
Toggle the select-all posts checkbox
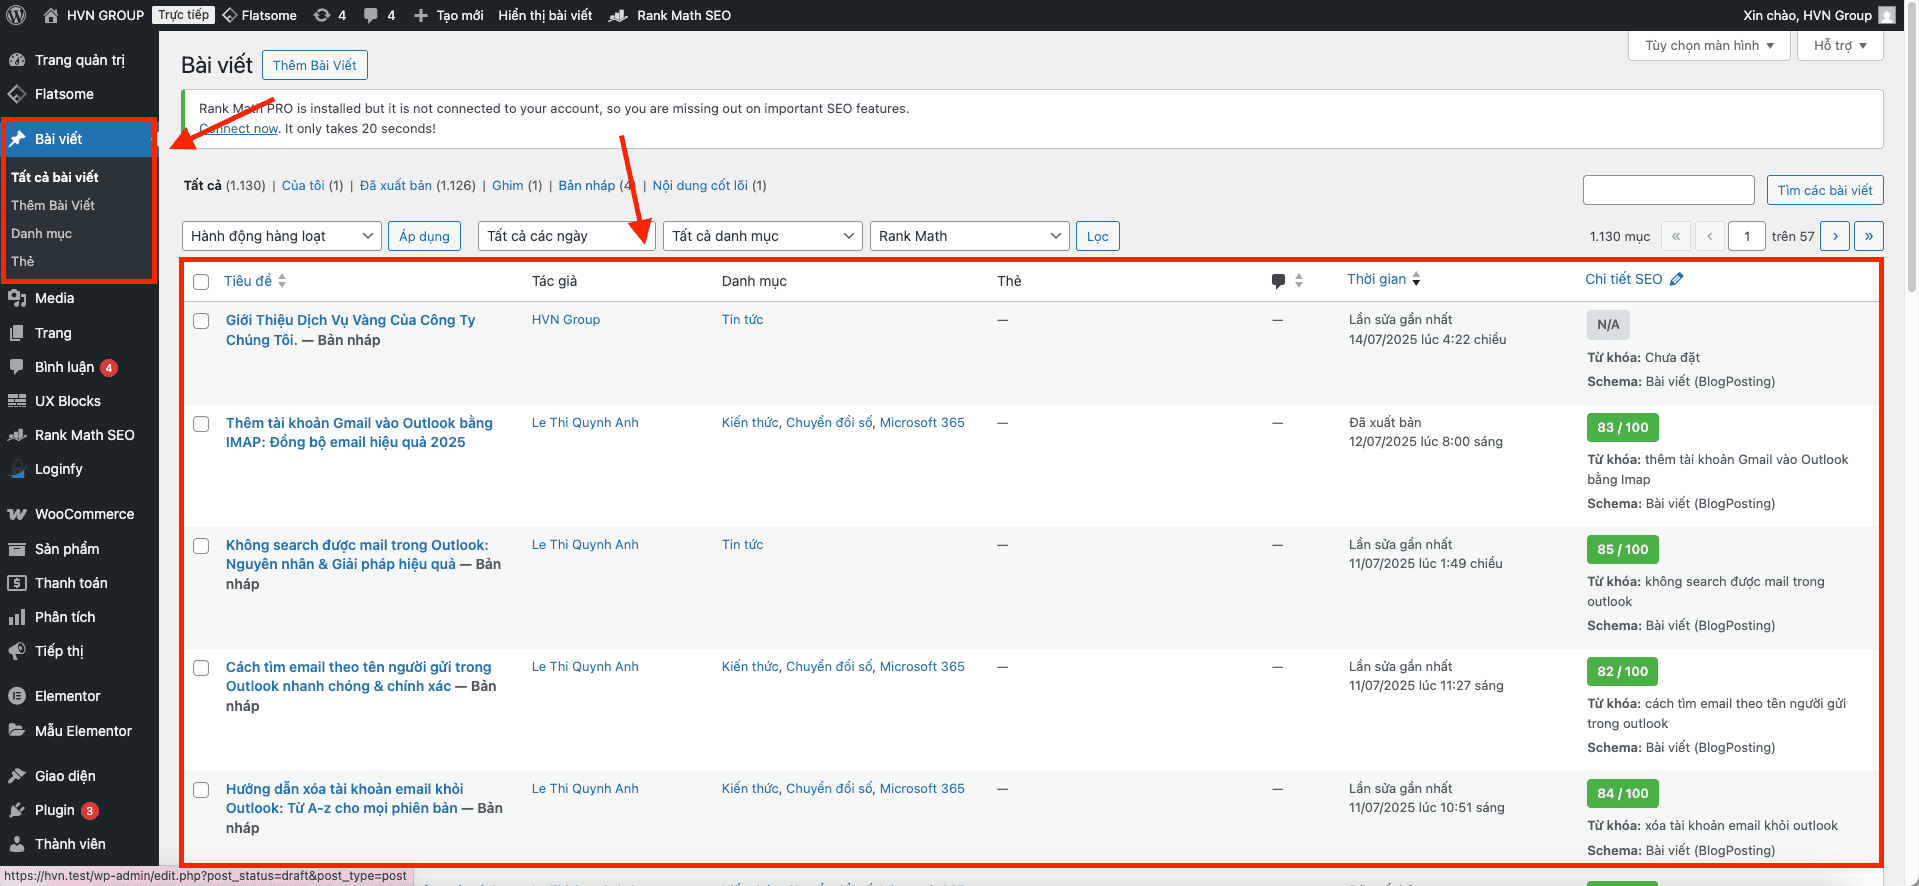(x=201, y=282)
